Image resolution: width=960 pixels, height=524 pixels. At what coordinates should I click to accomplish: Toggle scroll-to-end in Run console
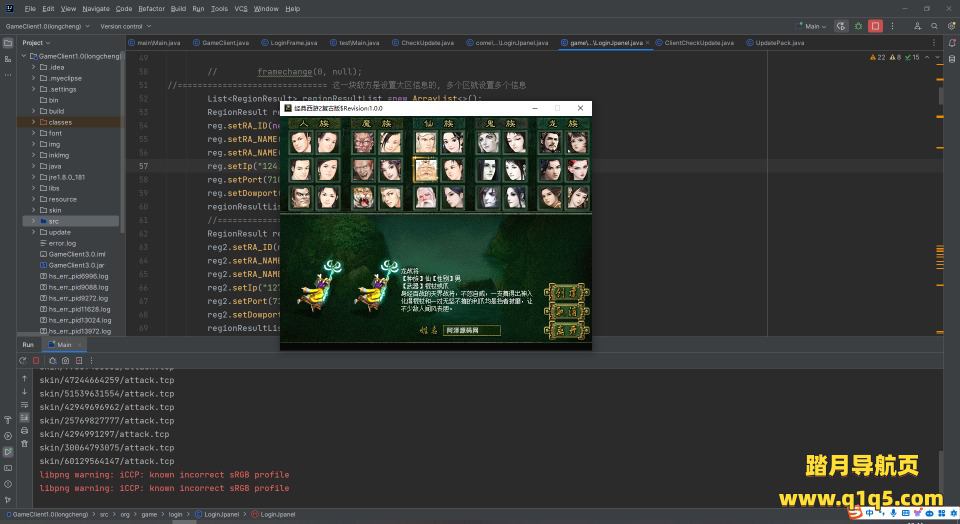pyautogui.click(x=24, y=418)
